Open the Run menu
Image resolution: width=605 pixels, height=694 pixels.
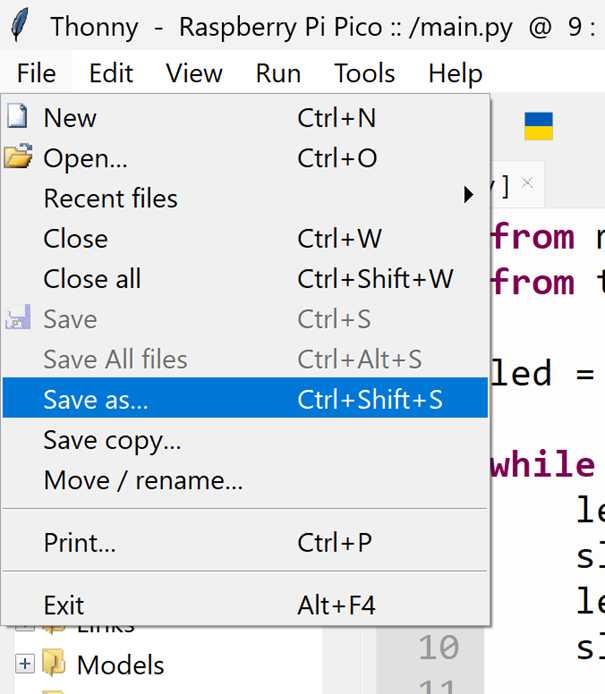coord(278,73)
